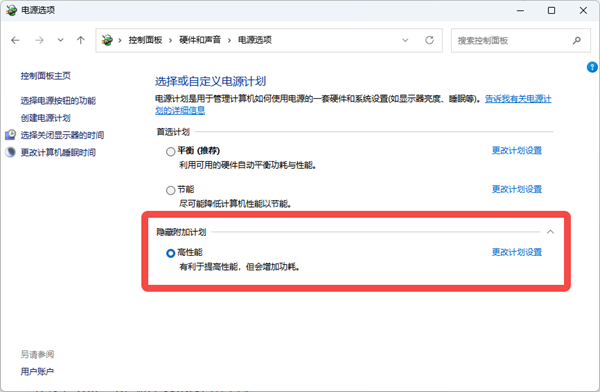
Task: Open 控制面板主页 link
Action: (46, 76)
